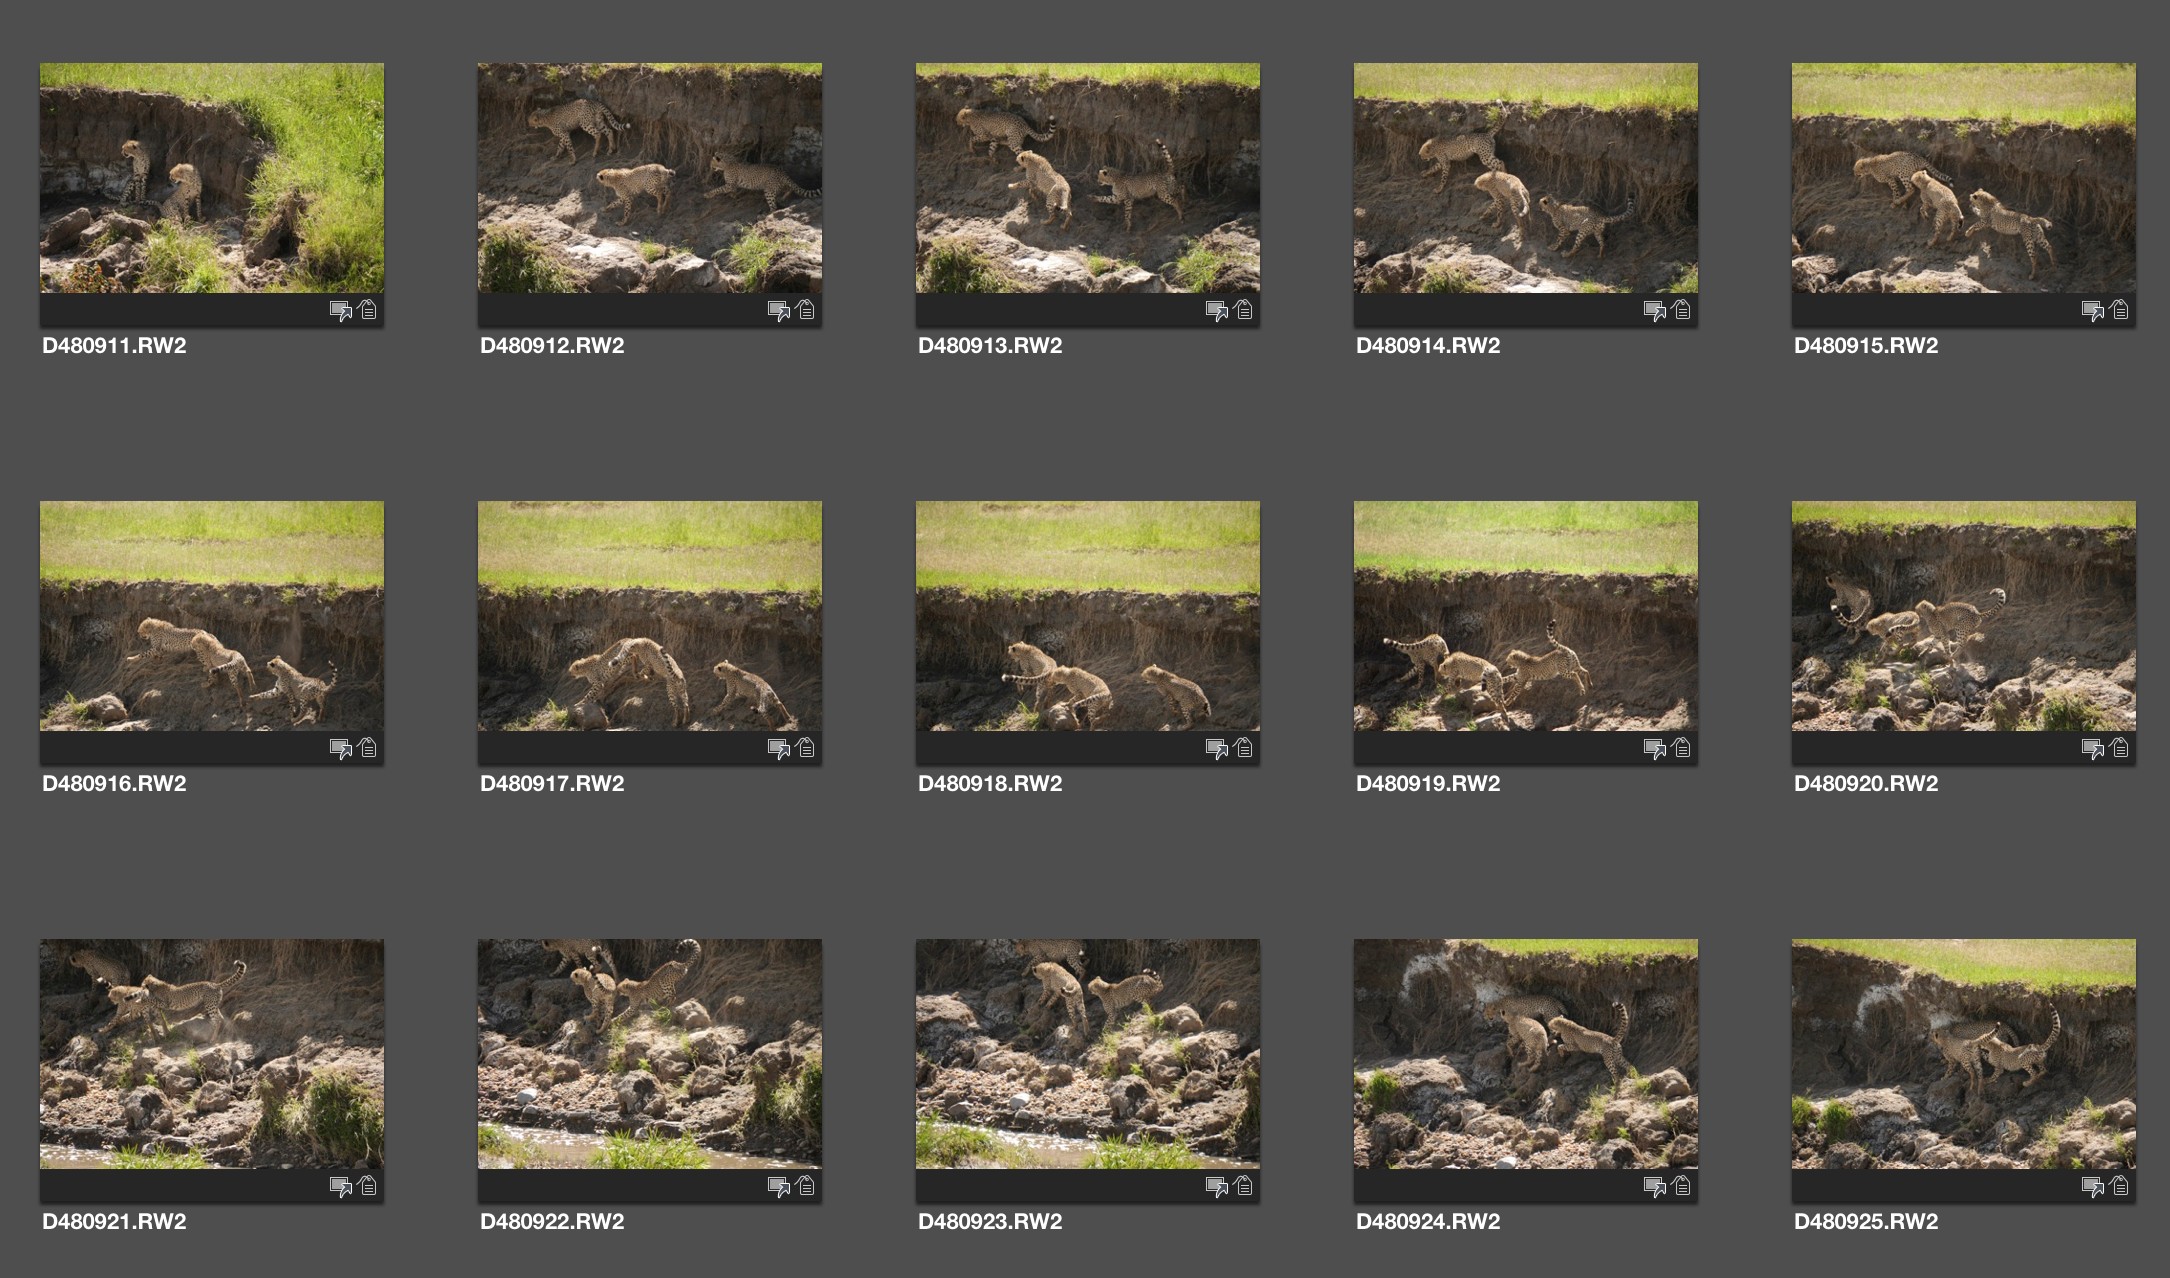
Task: Select the D480924.RW2 photo thumbnail
Action: tap(1526, 1054)
